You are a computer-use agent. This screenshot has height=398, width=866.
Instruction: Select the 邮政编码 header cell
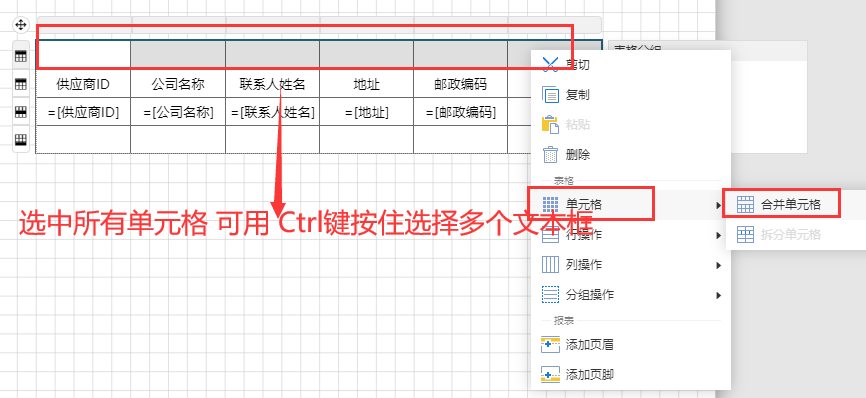pos(461,84)
